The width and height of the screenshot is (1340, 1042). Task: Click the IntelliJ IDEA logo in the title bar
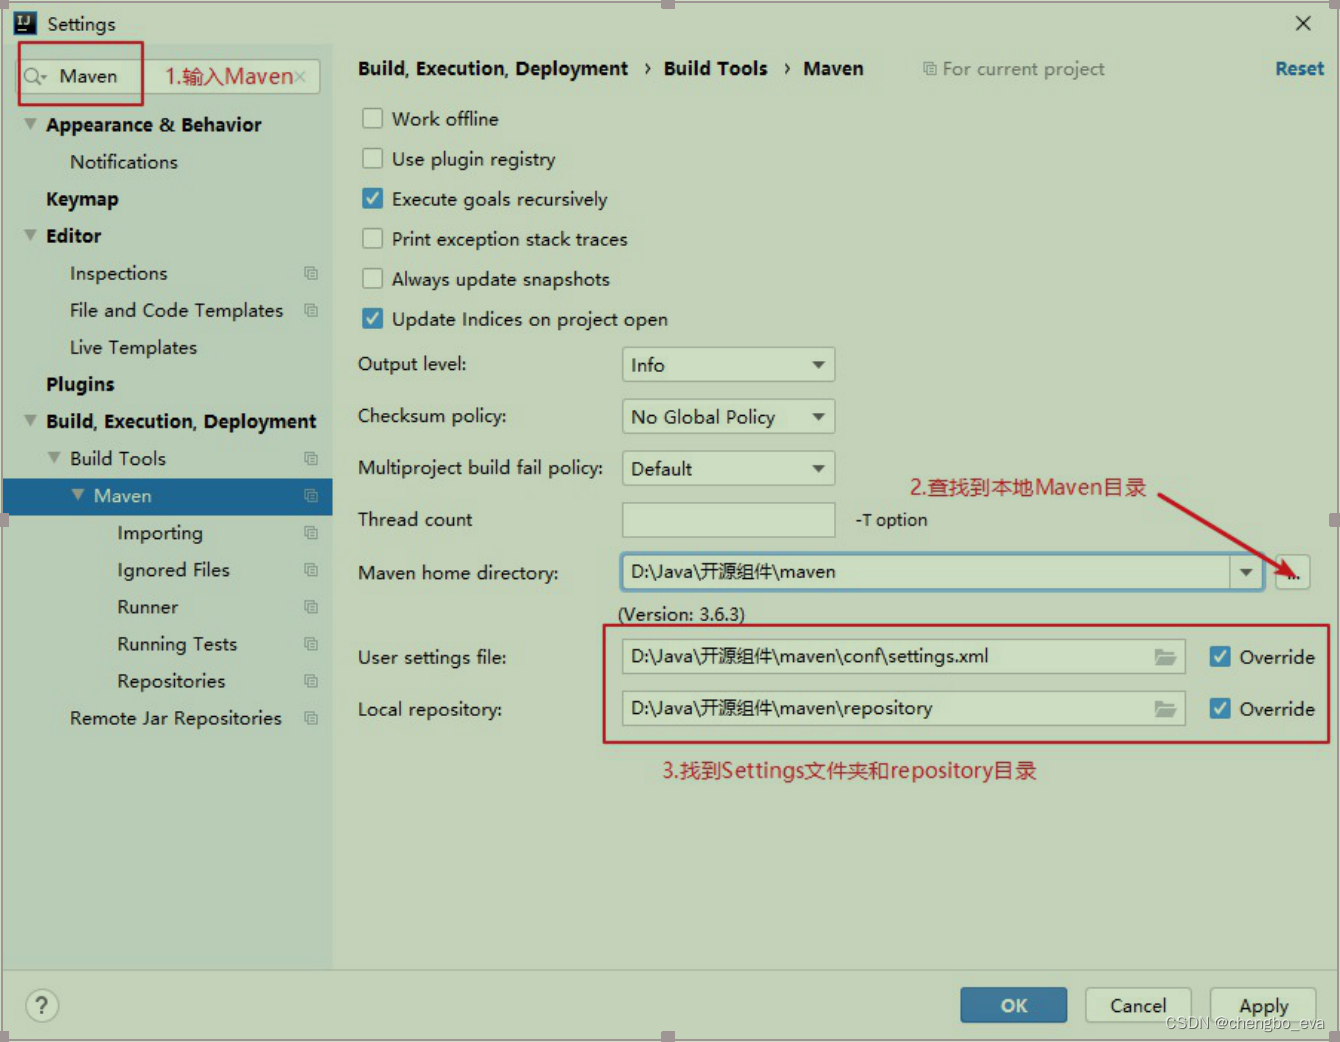coord(25,23)
